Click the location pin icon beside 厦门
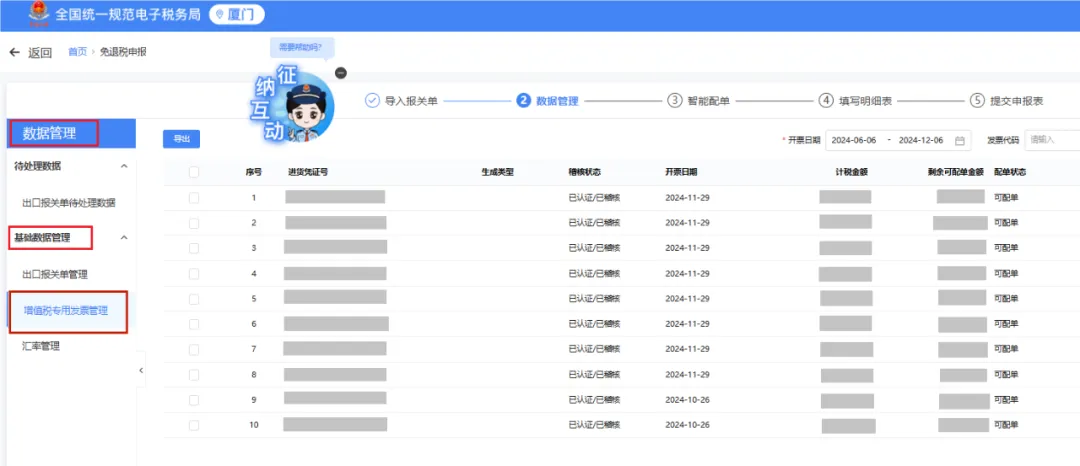 tap(220, 14)
